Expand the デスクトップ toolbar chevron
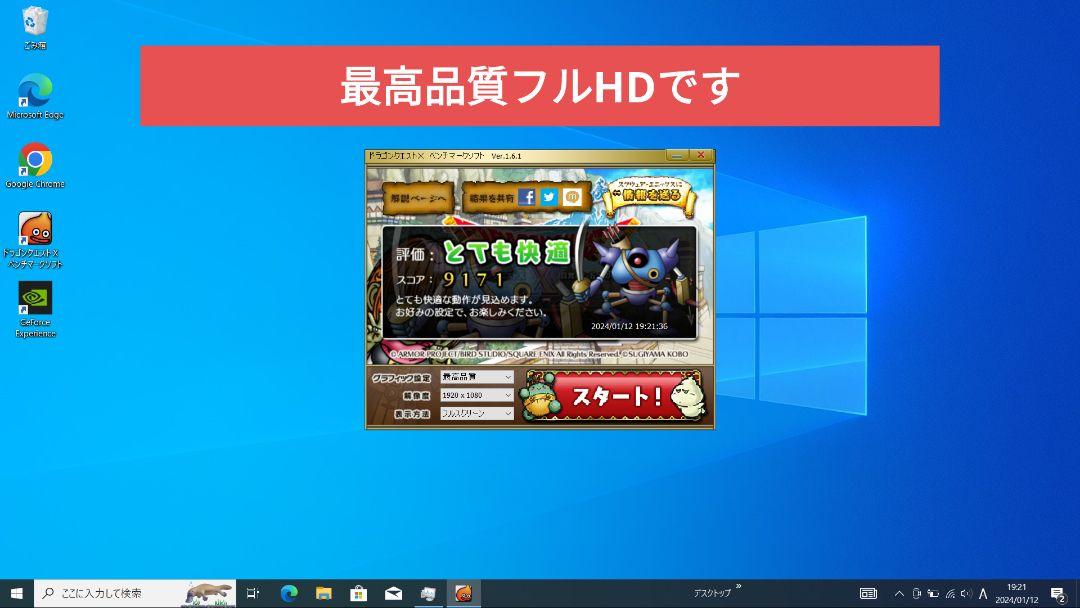This screenshot has width=1080, height=608. [x=738, y=587]
